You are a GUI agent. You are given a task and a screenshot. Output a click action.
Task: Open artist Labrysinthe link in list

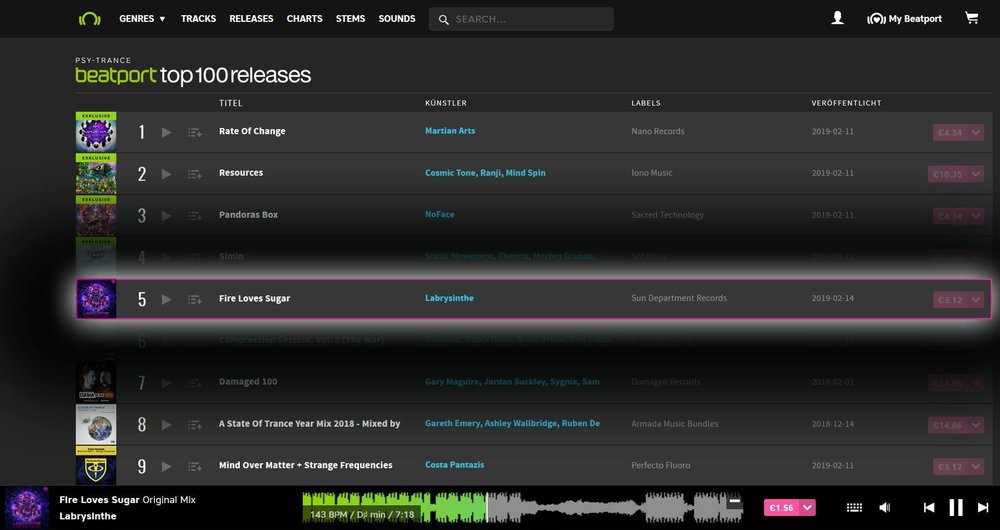coord(449,298)
